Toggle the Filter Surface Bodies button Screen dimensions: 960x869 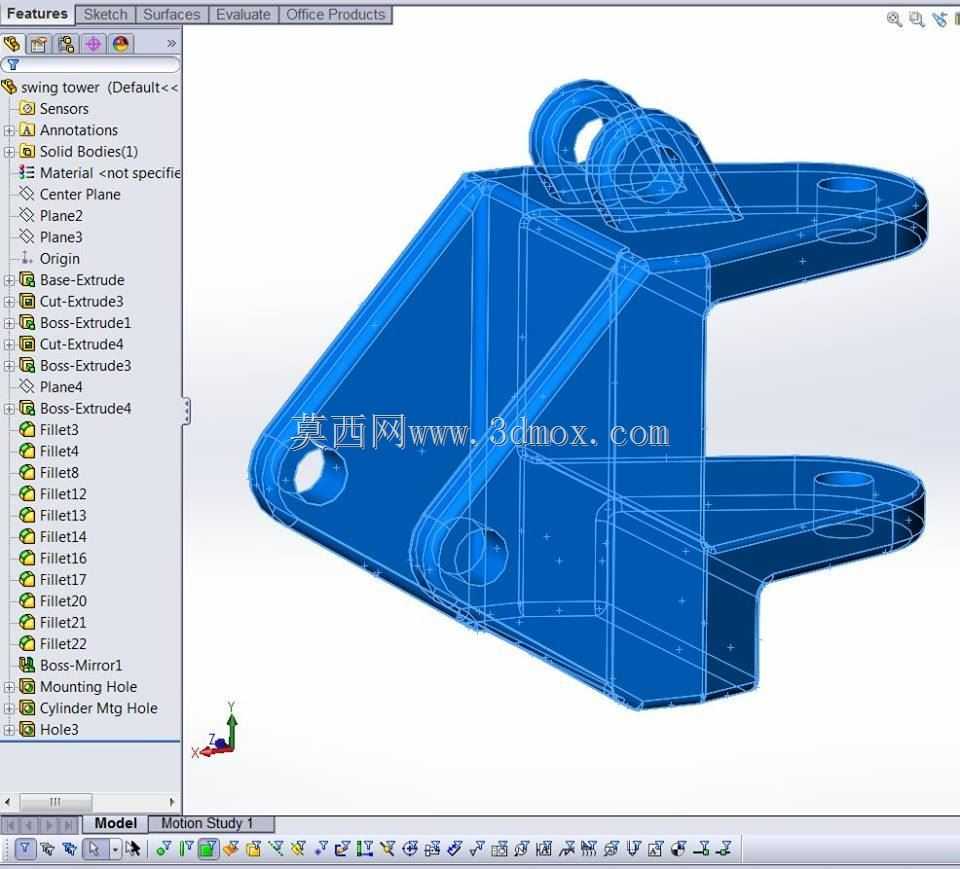coord(231,849)
